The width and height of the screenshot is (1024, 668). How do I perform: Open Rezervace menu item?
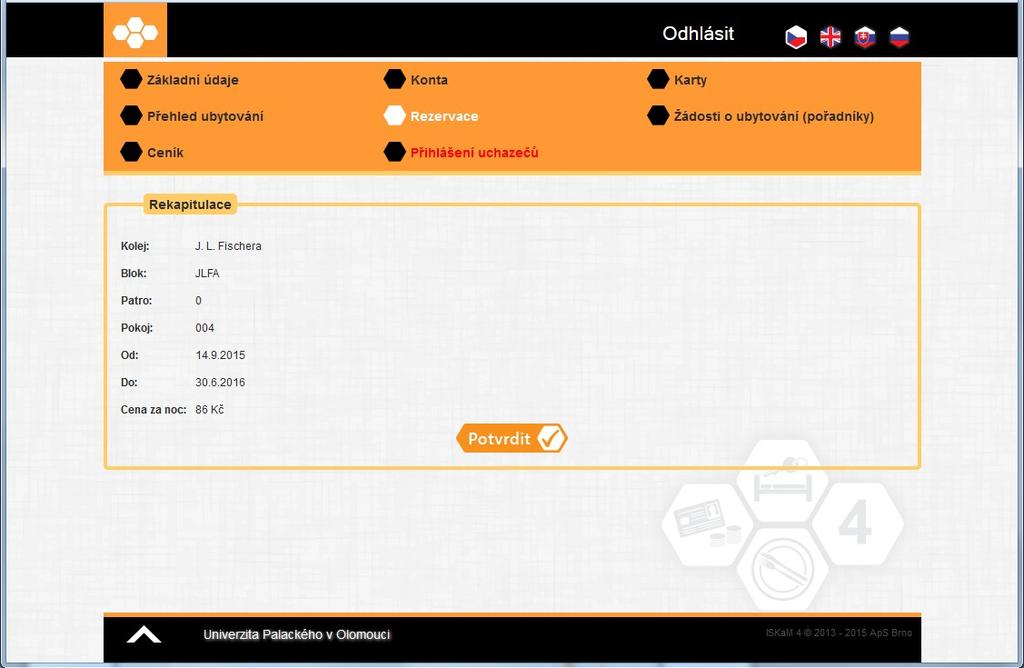coord(444,116)
